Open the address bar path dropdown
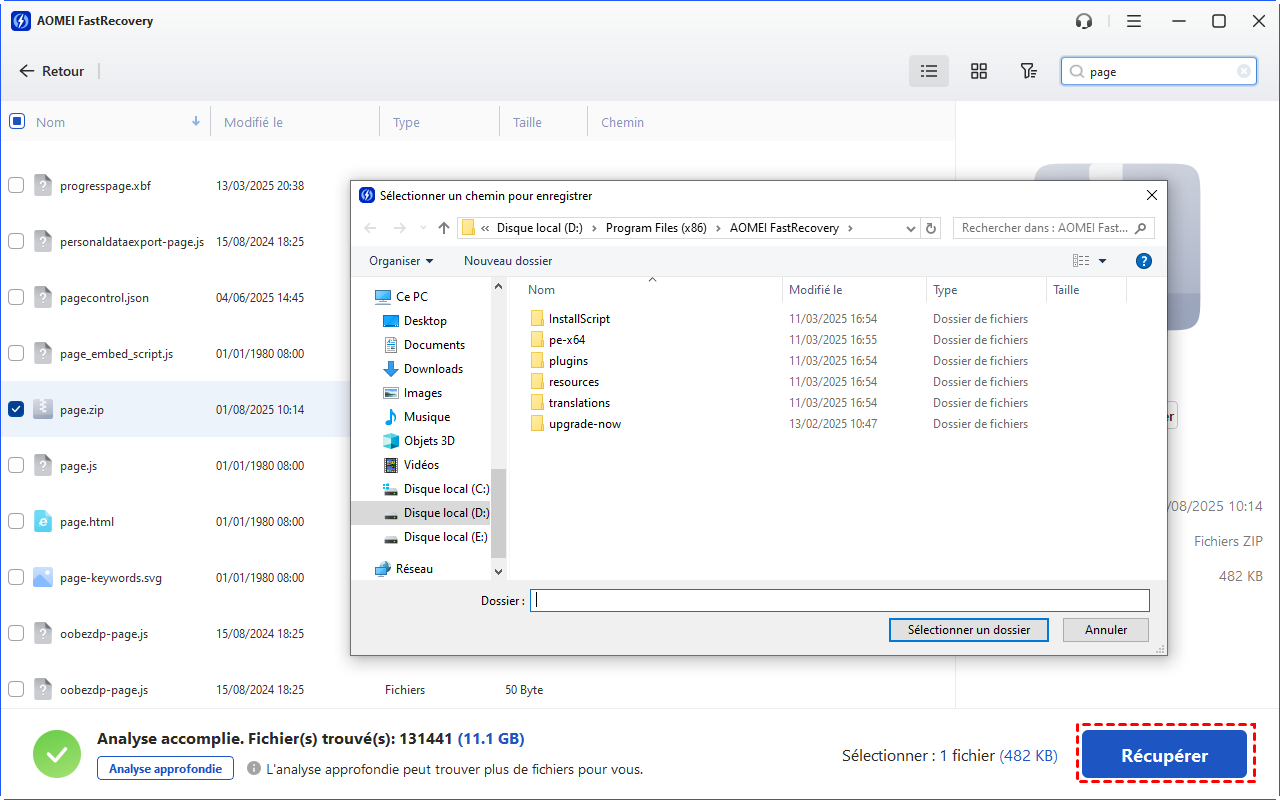Viewport: 1280px width, 800px height. 910,228
